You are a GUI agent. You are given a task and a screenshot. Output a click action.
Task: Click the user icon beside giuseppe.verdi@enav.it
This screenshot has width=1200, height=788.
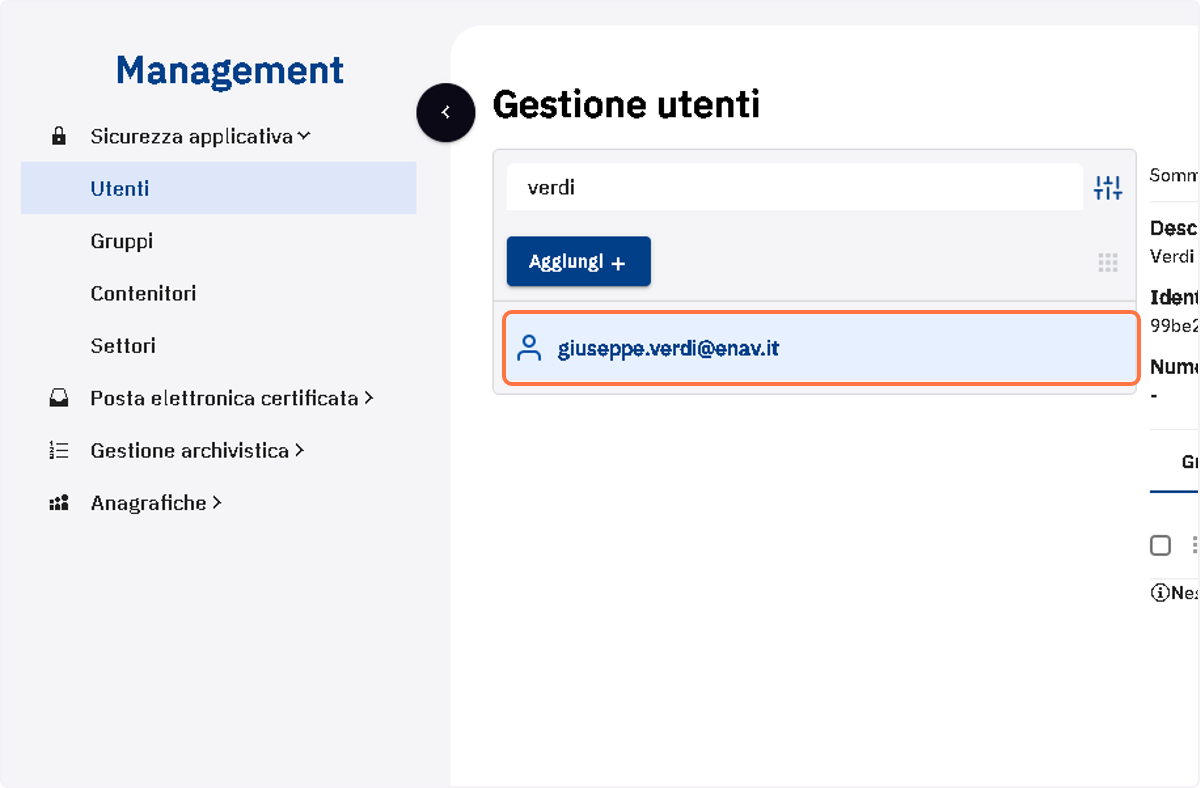tap(528, 348)
